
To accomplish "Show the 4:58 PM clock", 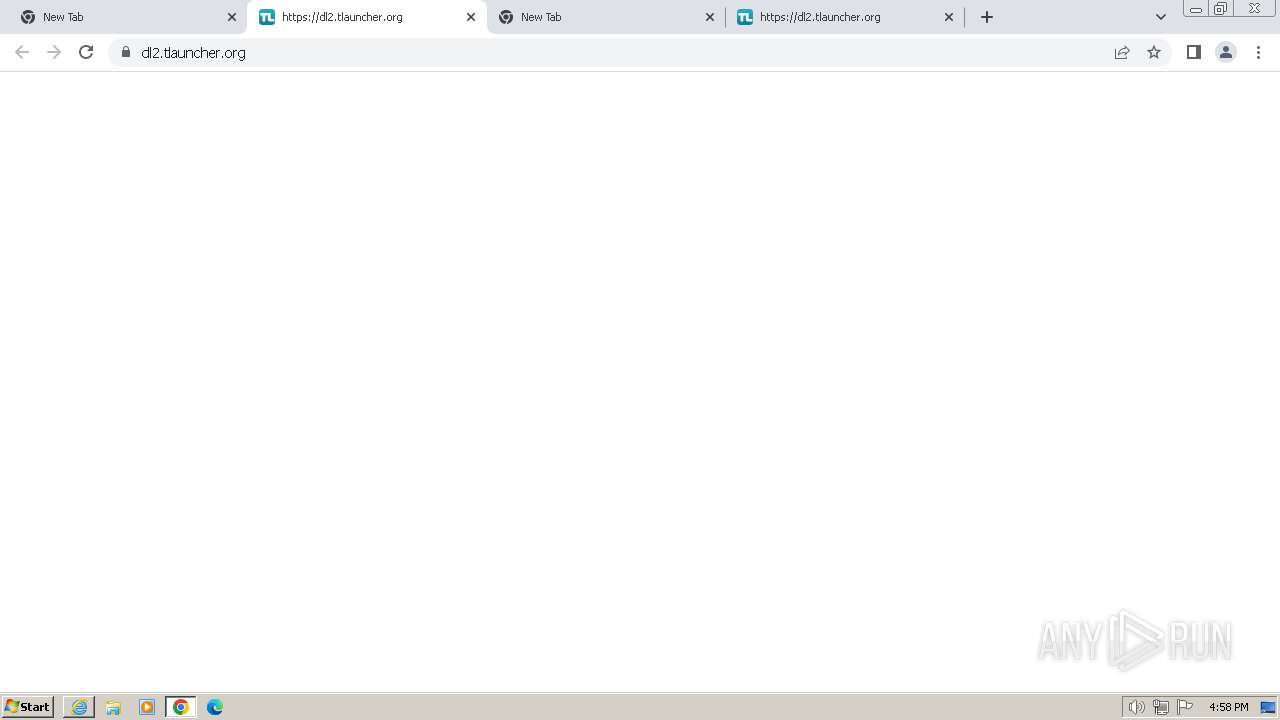I will click(x=1228, y=707).
